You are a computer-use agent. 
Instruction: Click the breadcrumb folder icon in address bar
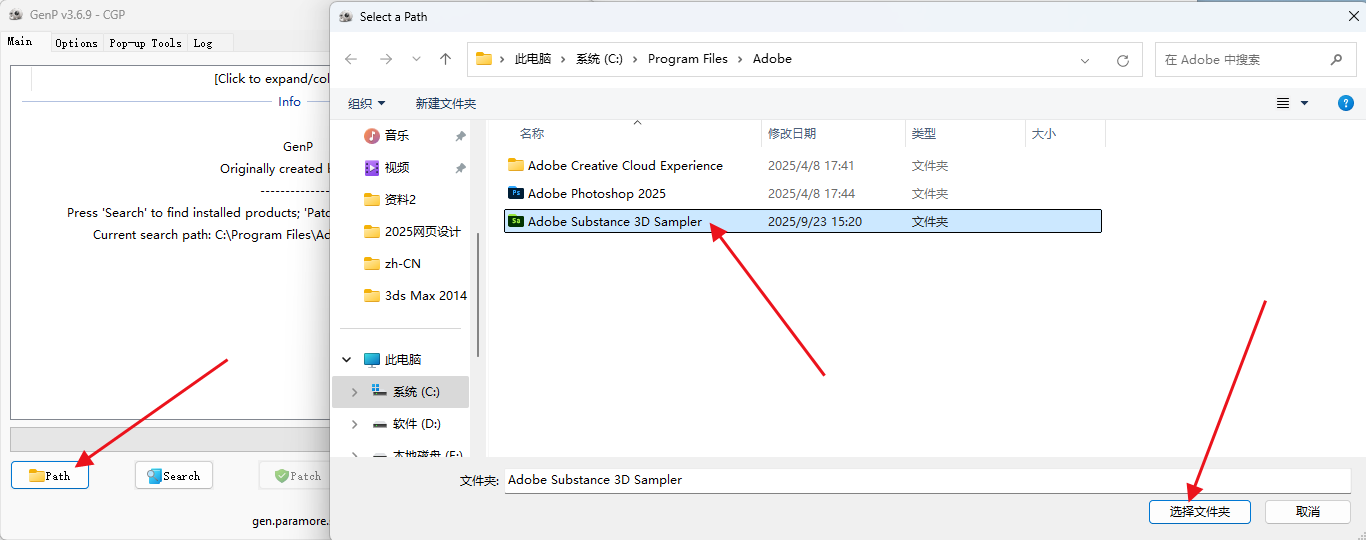(484, 59)
